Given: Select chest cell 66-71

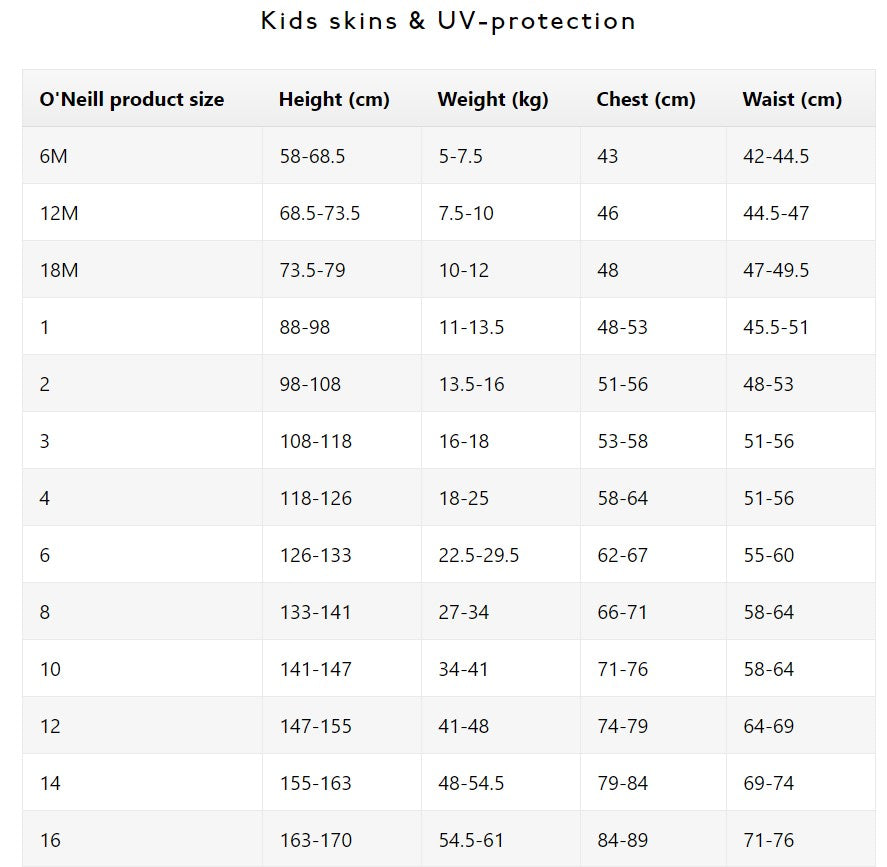Looking at the screenshot, I should point(623,612).
